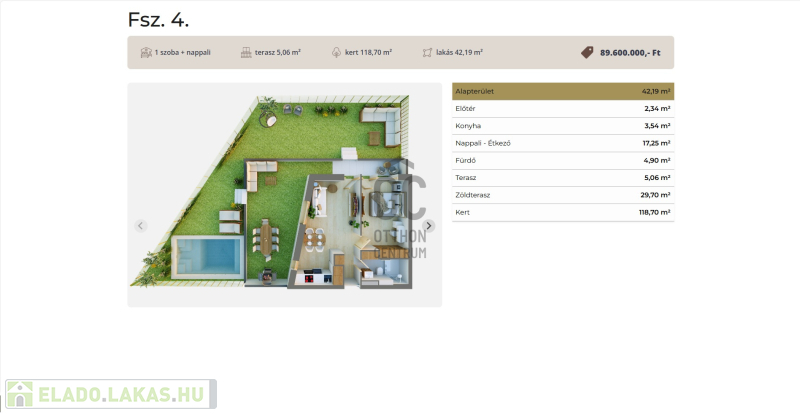Click the Konyha row in the table

[562, 126]
